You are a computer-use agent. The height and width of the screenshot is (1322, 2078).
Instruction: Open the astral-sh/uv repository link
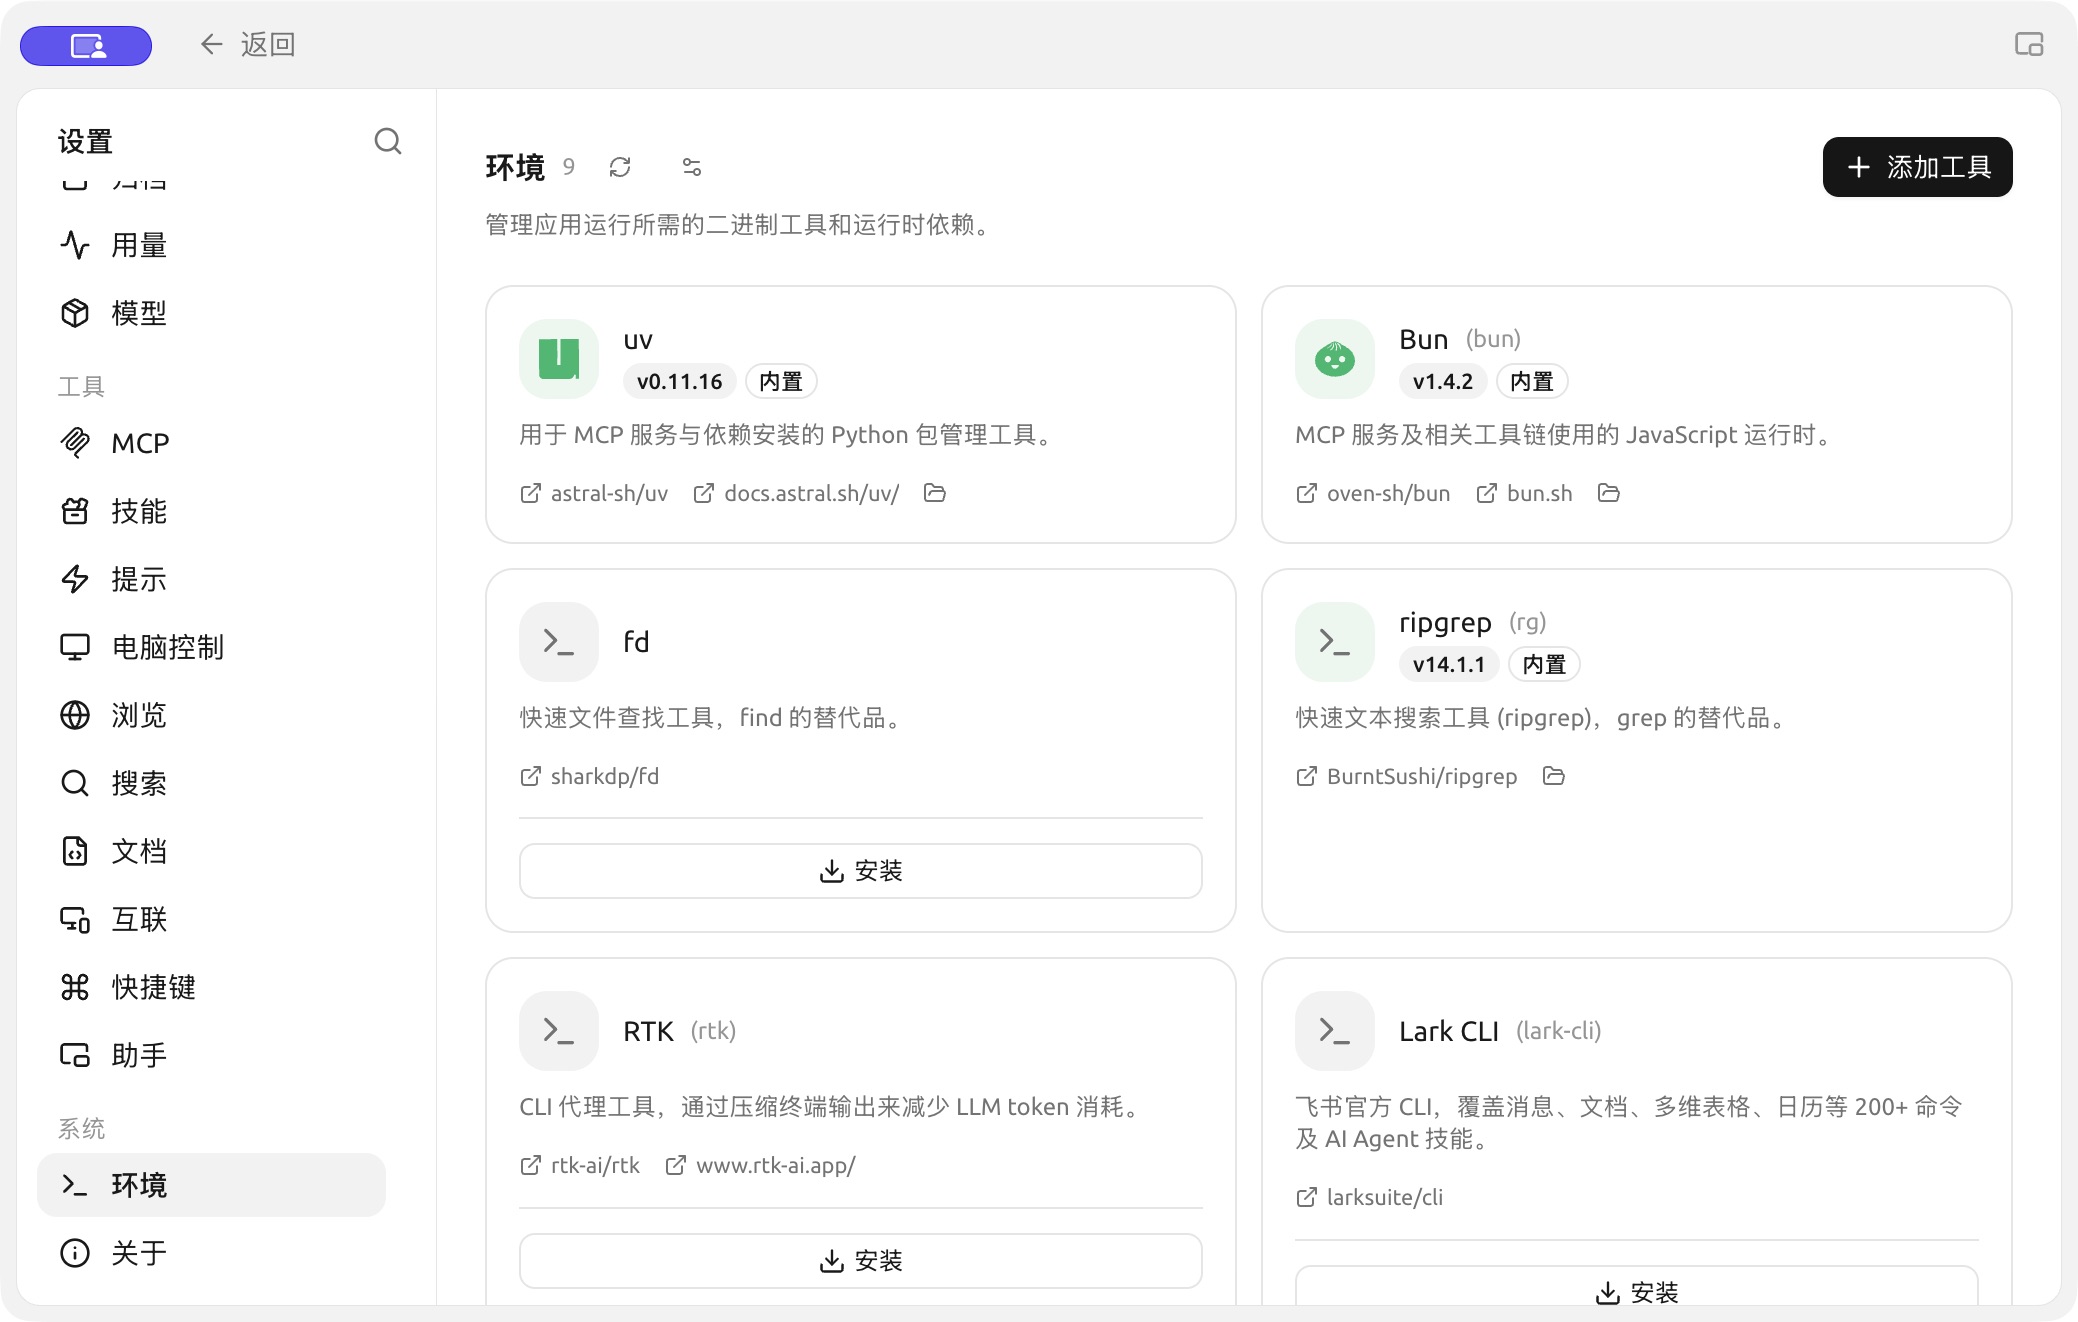[594, 493]
